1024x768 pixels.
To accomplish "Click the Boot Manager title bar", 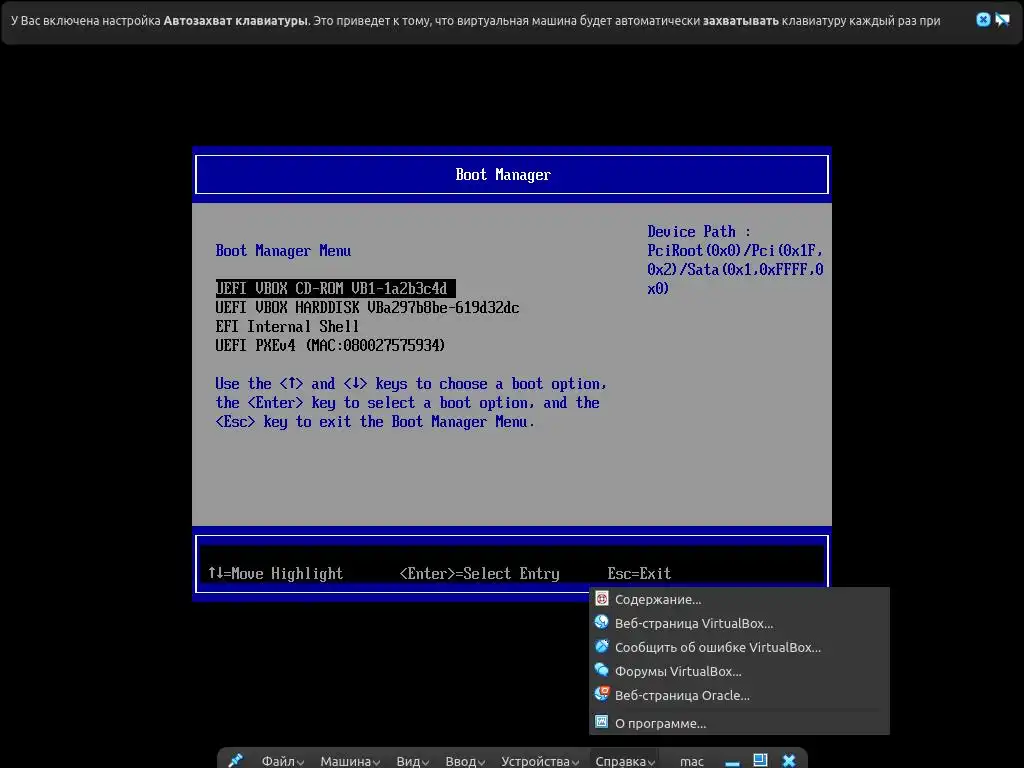I will 512,174.
